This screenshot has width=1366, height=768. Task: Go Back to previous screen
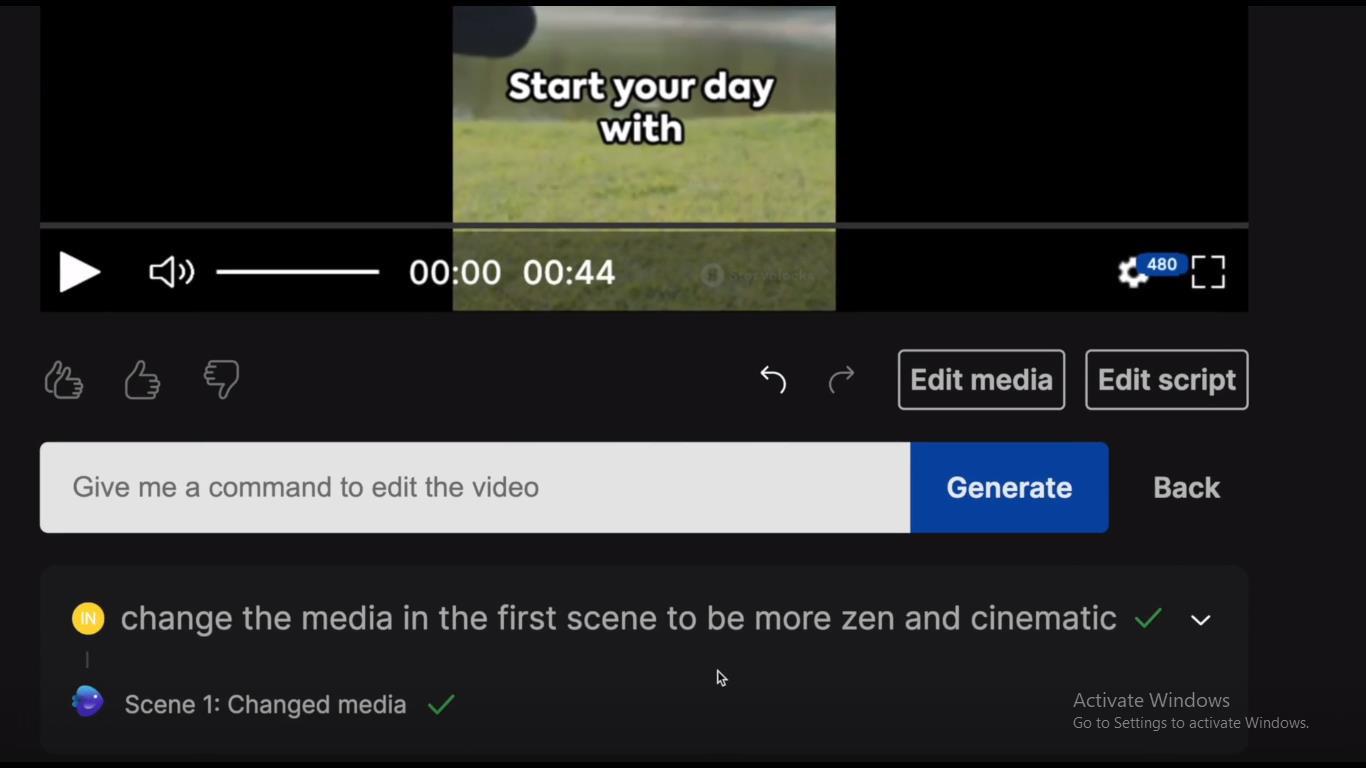click(x=1186, y=487)
